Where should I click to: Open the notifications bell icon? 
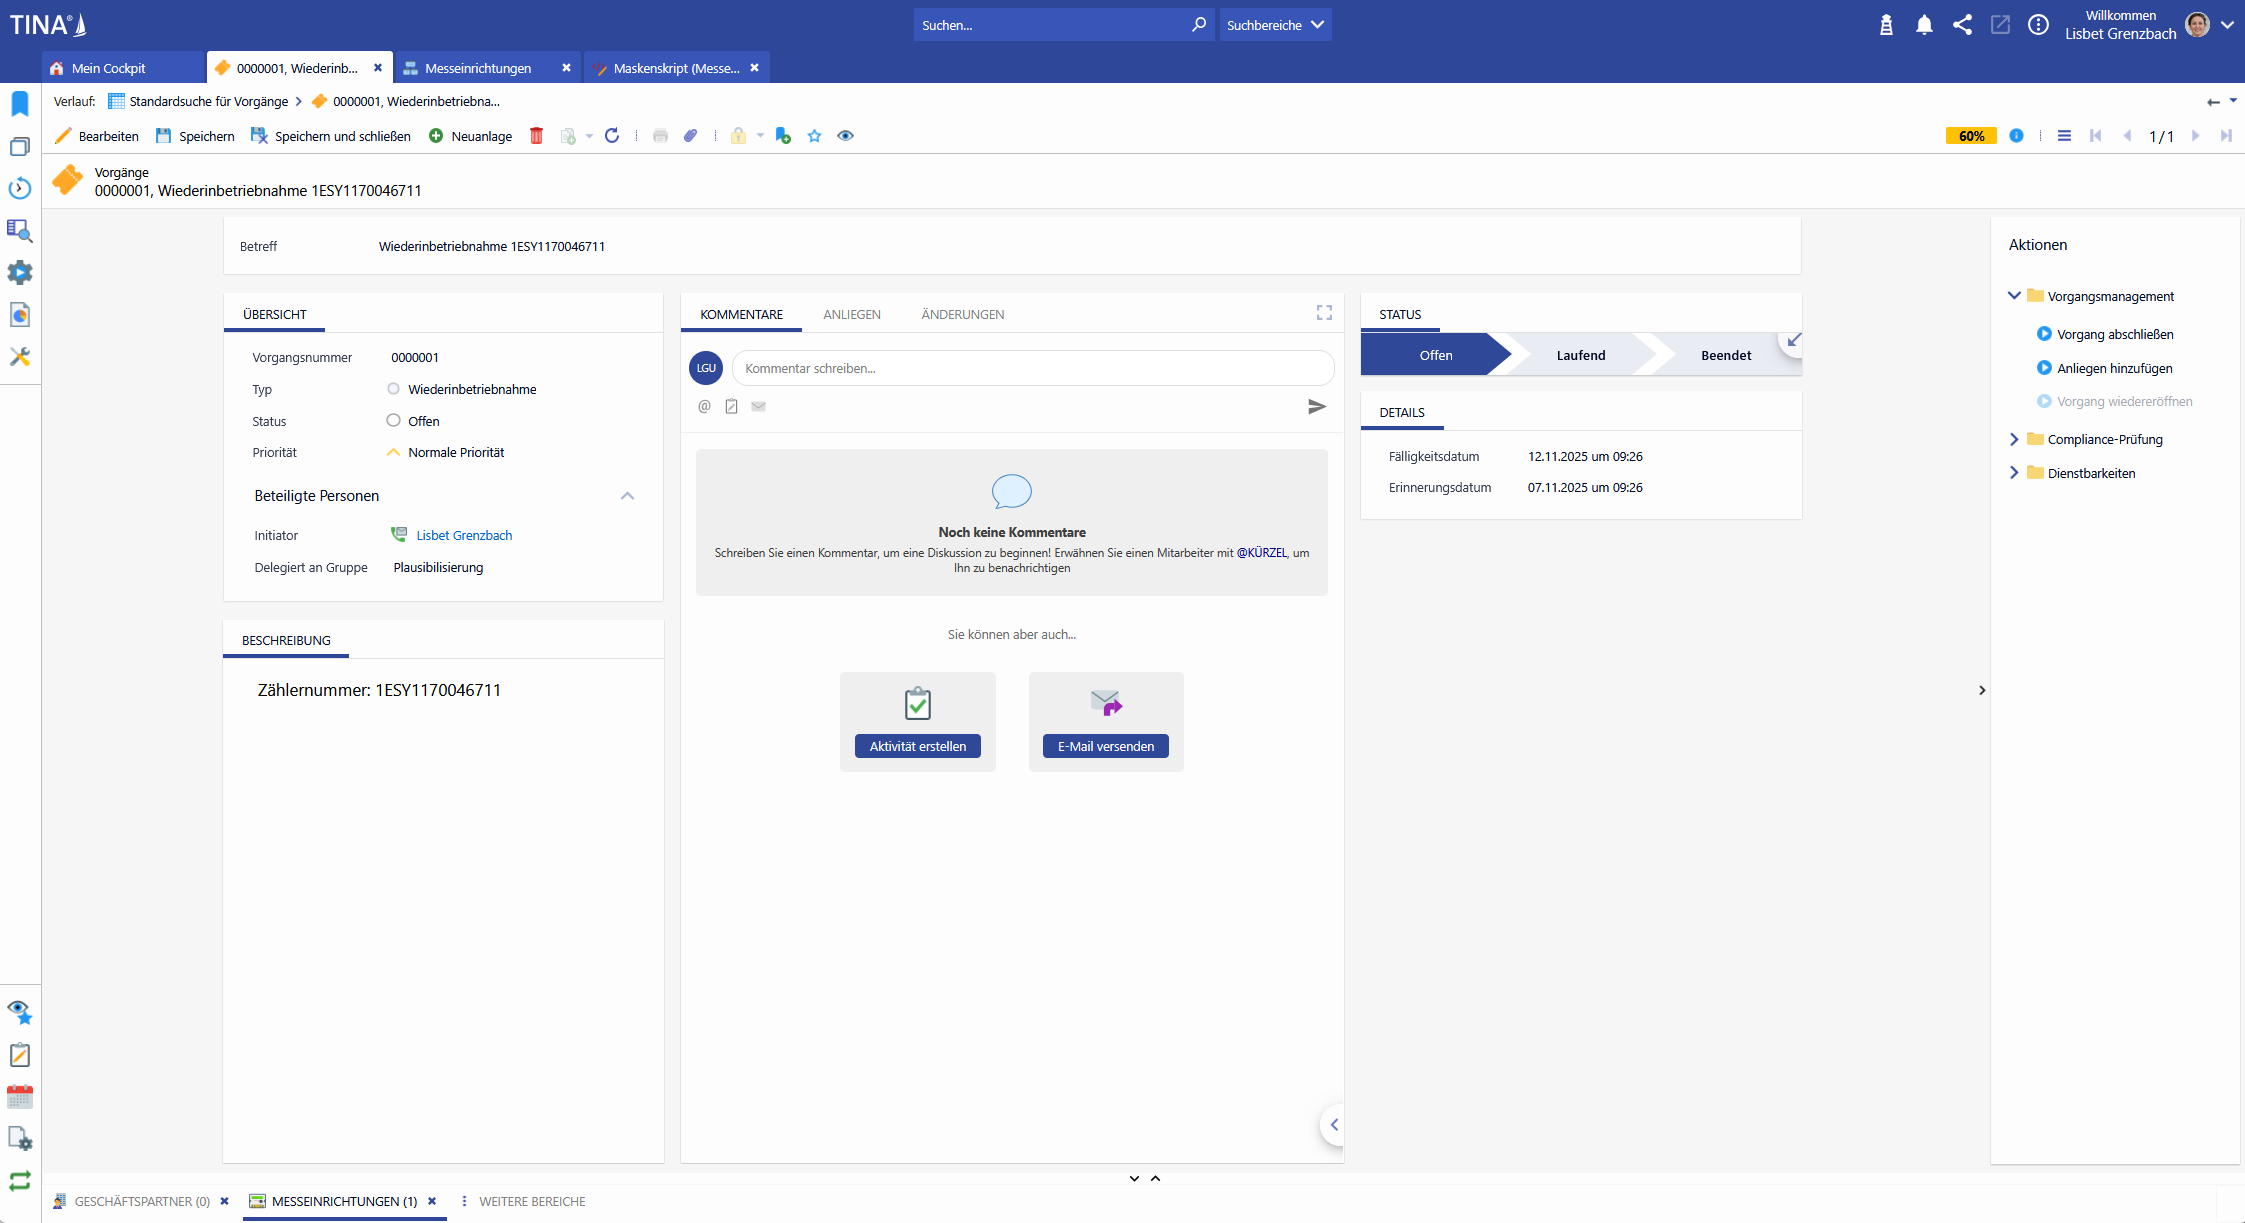coord(1924,25)
